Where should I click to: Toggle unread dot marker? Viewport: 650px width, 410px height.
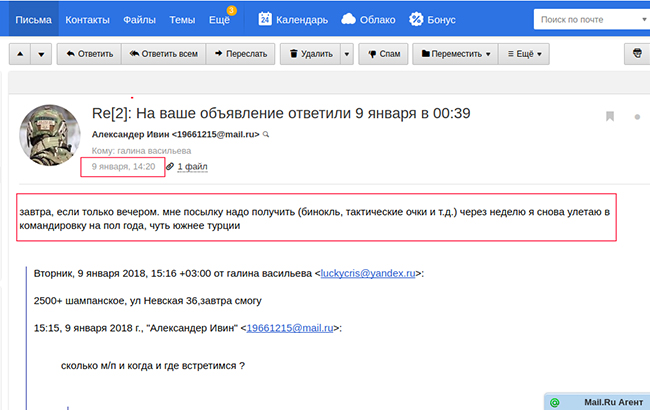(637, 117)
